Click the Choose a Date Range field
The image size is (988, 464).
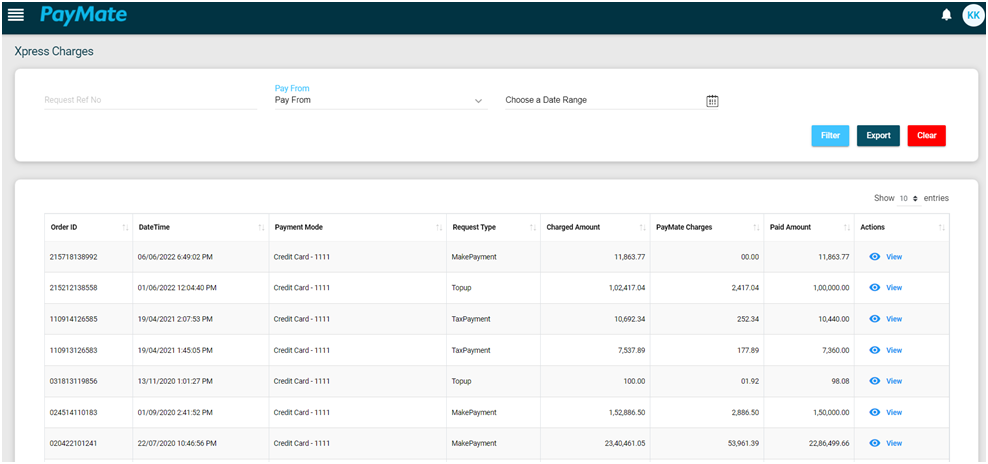click(612, 100)
